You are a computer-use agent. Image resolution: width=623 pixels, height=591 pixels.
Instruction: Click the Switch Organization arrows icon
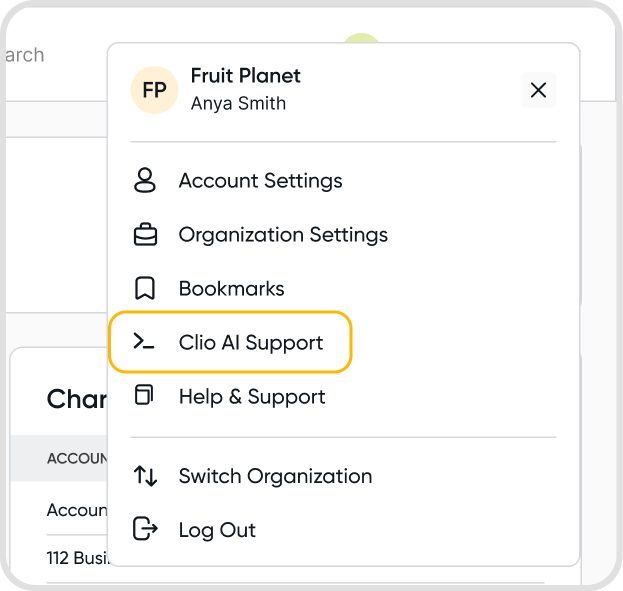click(145, 476)
